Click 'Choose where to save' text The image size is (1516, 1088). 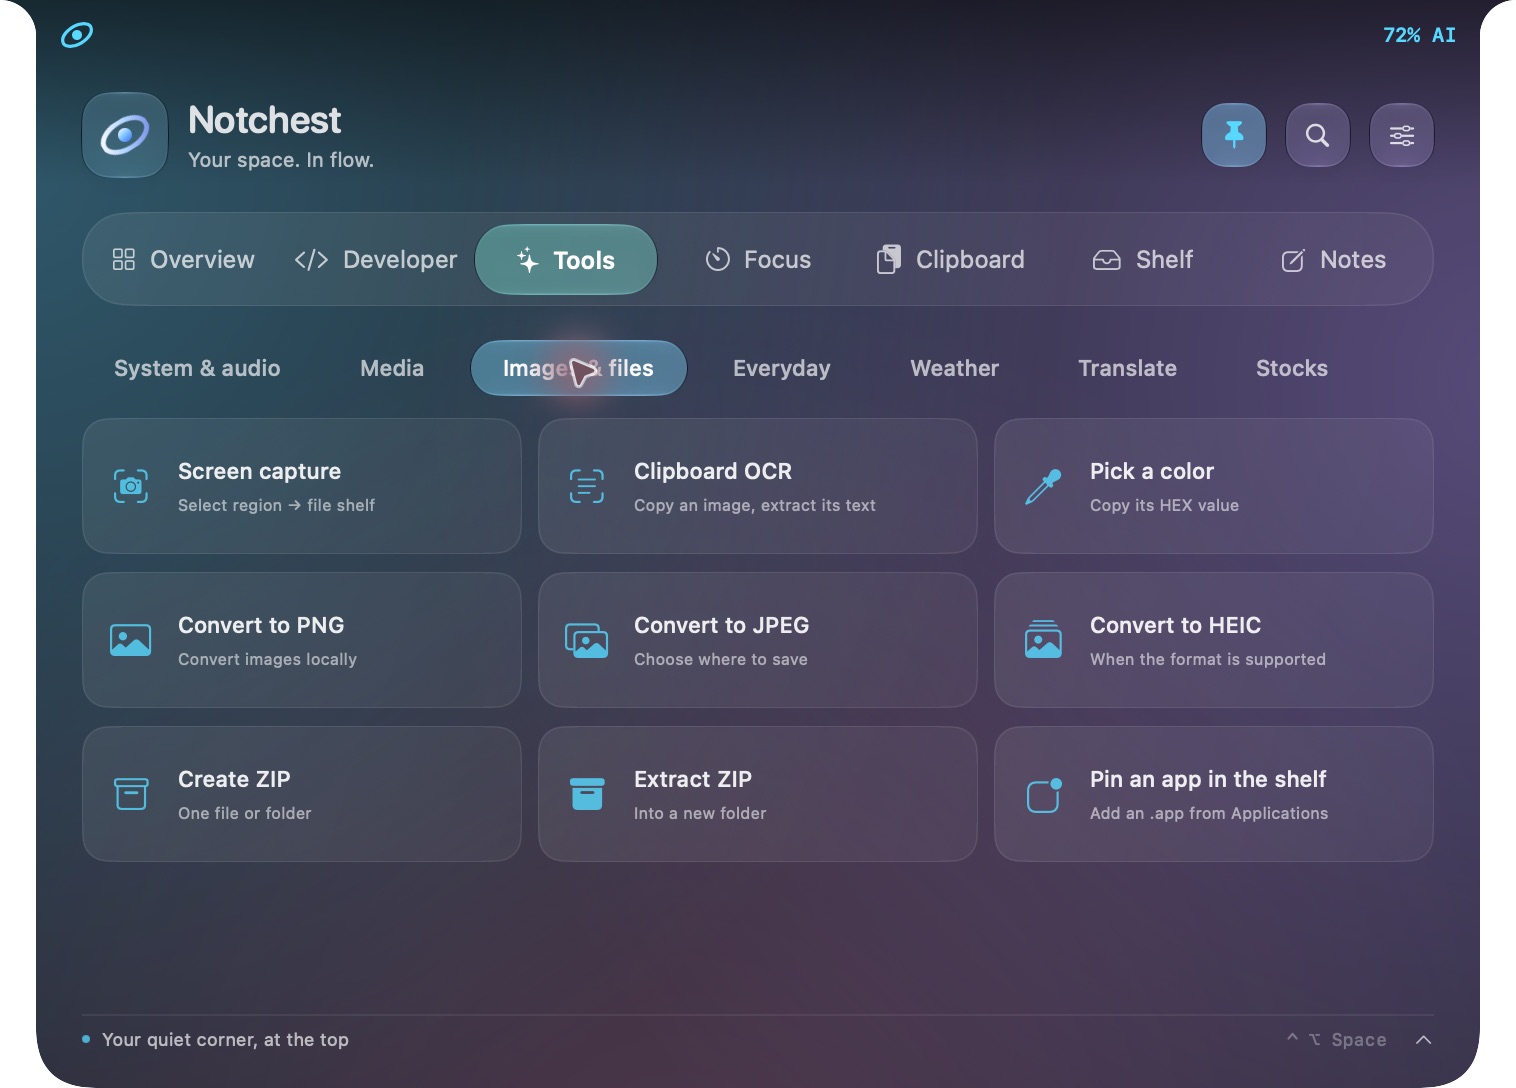[721, 659]
